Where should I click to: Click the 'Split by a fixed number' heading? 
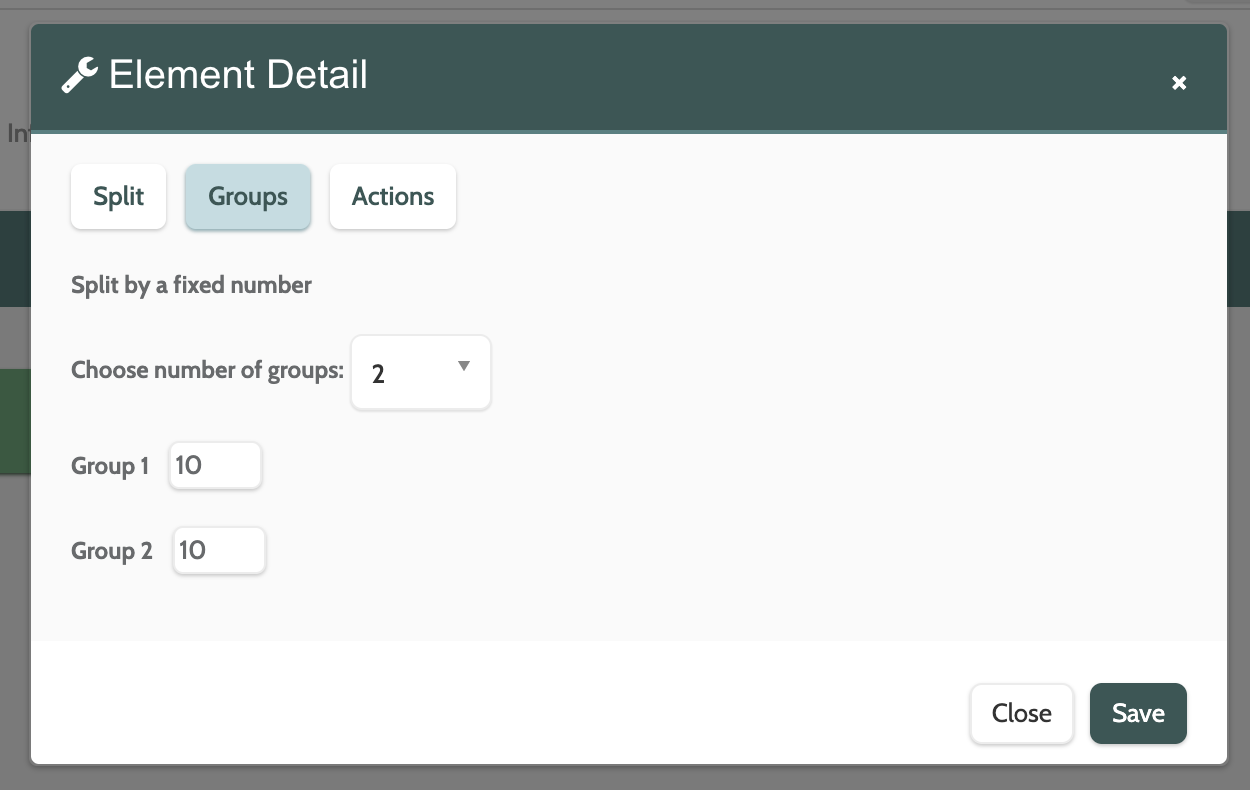click(x=191, y=286)
